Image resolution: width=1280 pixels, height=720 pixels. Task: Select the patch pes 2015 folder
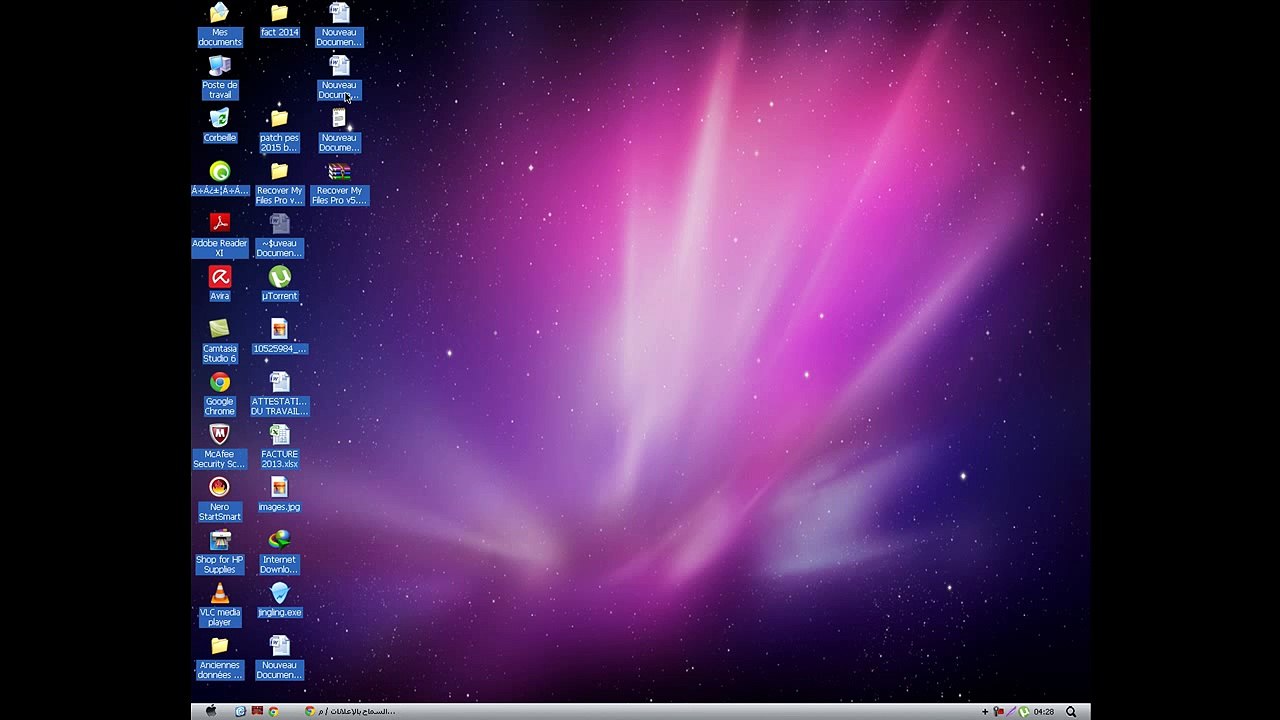[279, 131]
